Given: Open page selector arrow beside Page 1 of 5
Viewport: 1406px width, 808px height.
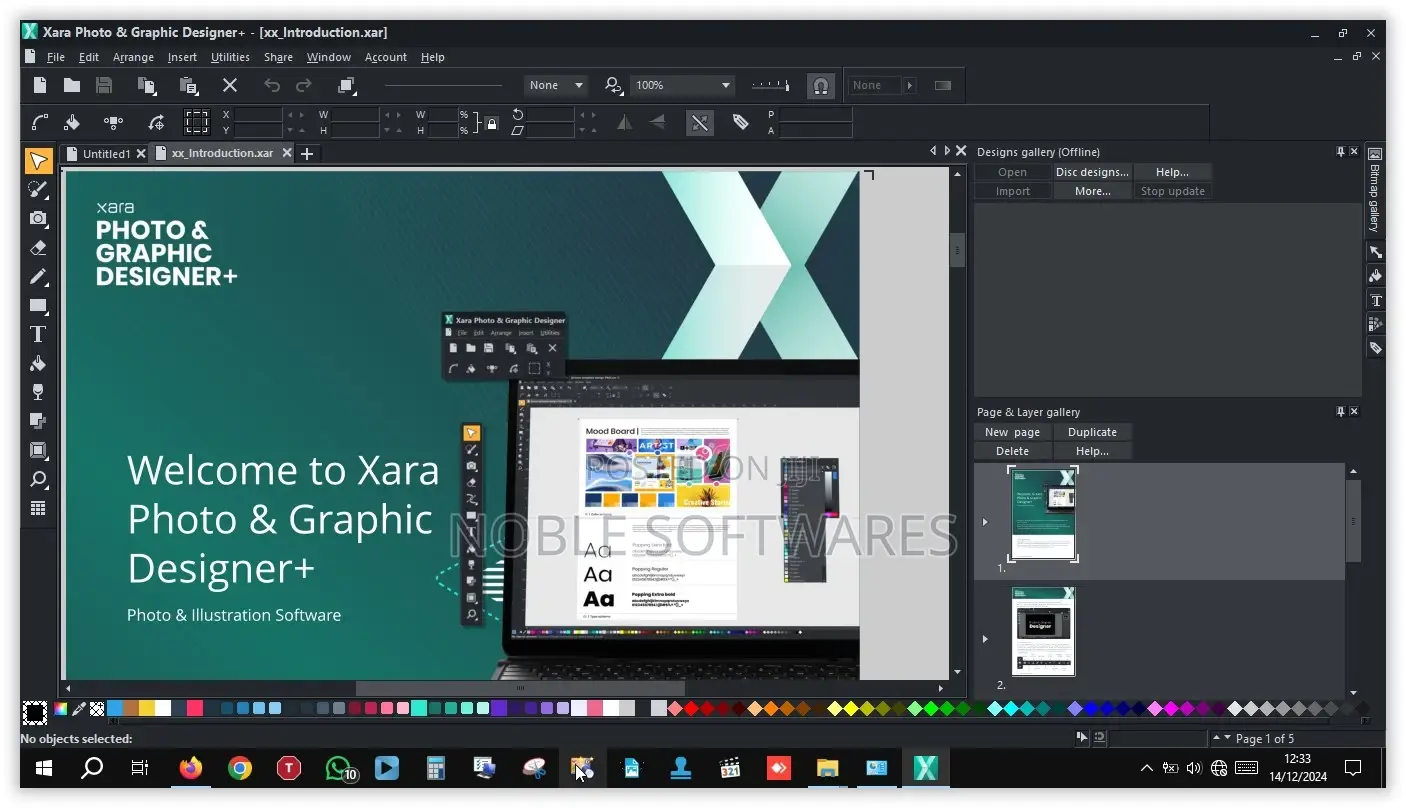Looking at the screenshot, I should (1228, 738).
